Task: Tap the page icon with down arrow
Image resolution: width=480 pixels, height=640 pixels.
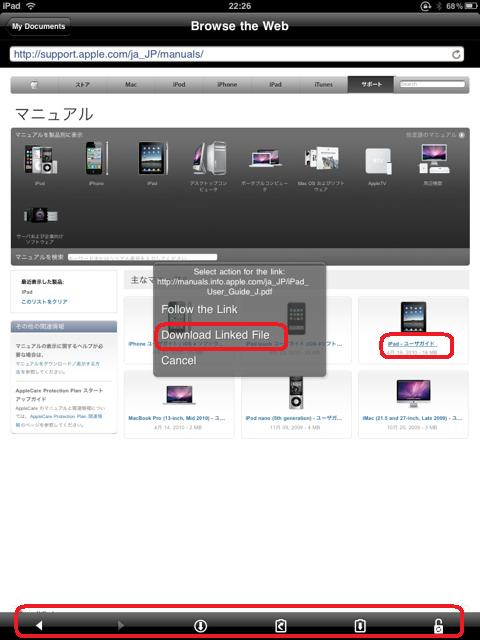Action: [x=360, y=625]
